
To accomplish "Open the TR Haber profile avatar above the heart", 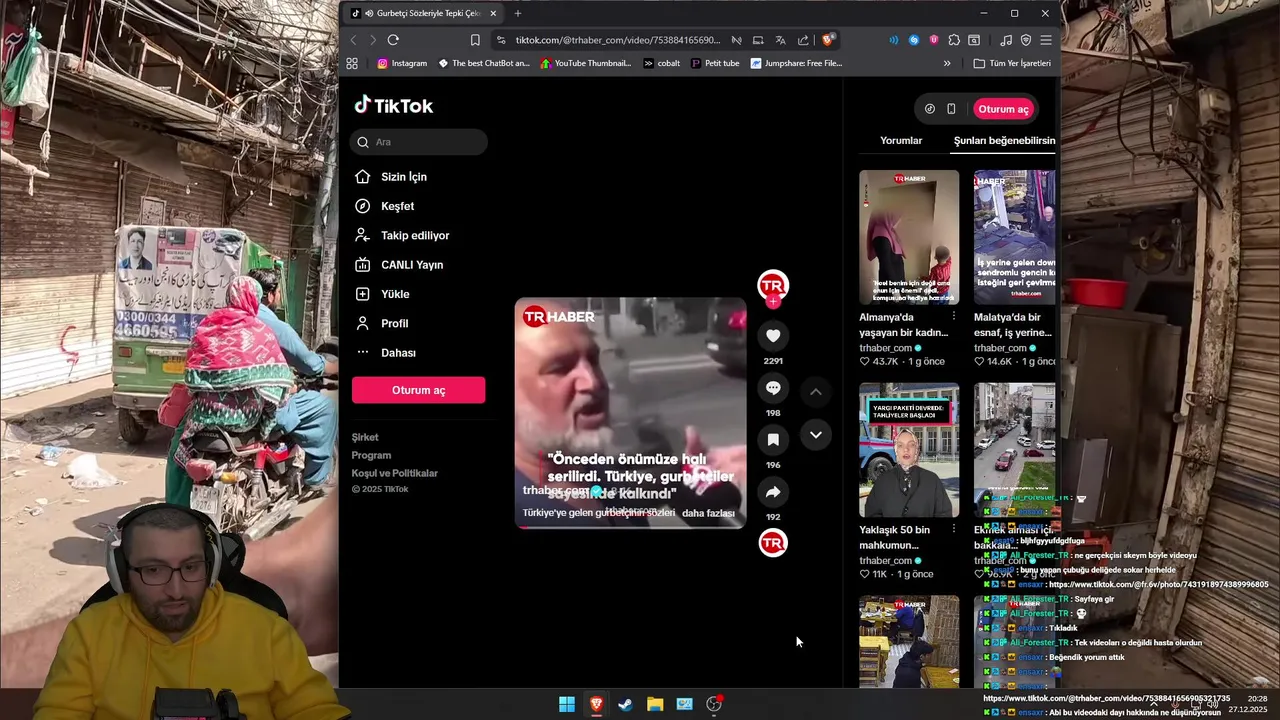I will coord(773,285).
